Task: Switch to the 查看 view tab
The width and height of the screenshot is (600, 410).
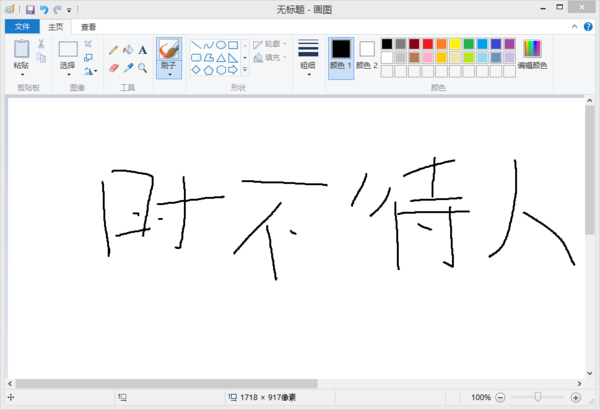Action: coord(89,27)
